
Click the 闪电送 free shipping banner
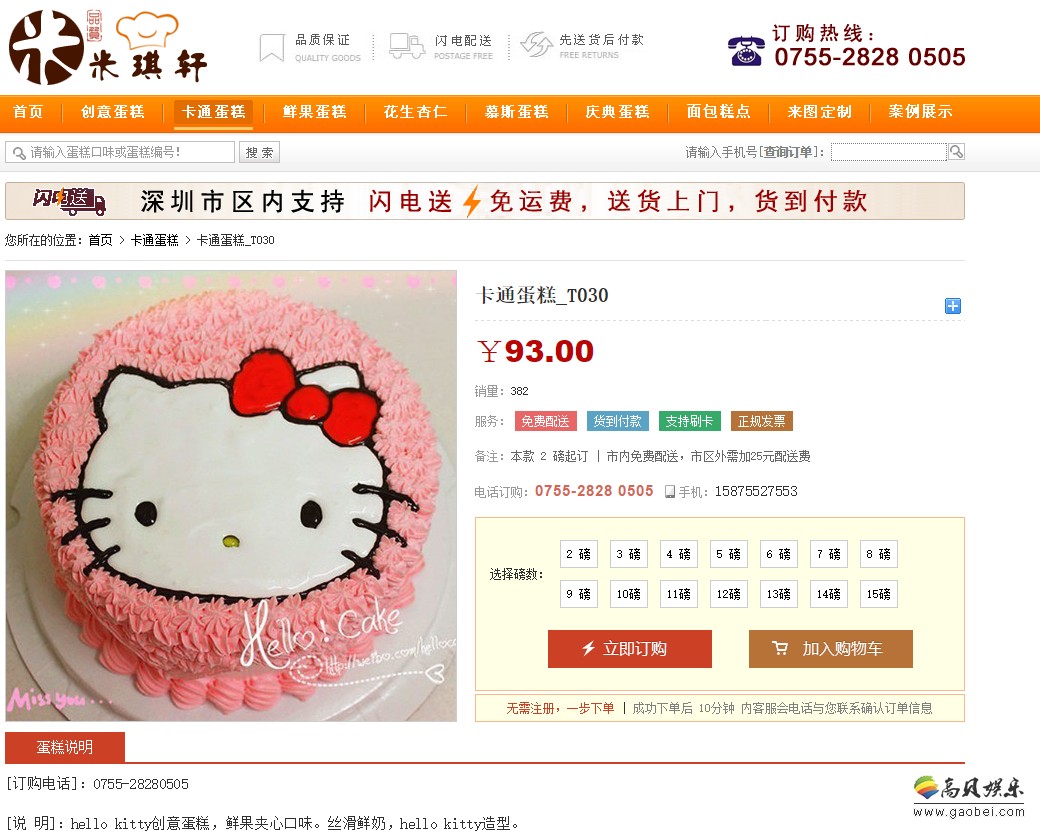(485, 201)
